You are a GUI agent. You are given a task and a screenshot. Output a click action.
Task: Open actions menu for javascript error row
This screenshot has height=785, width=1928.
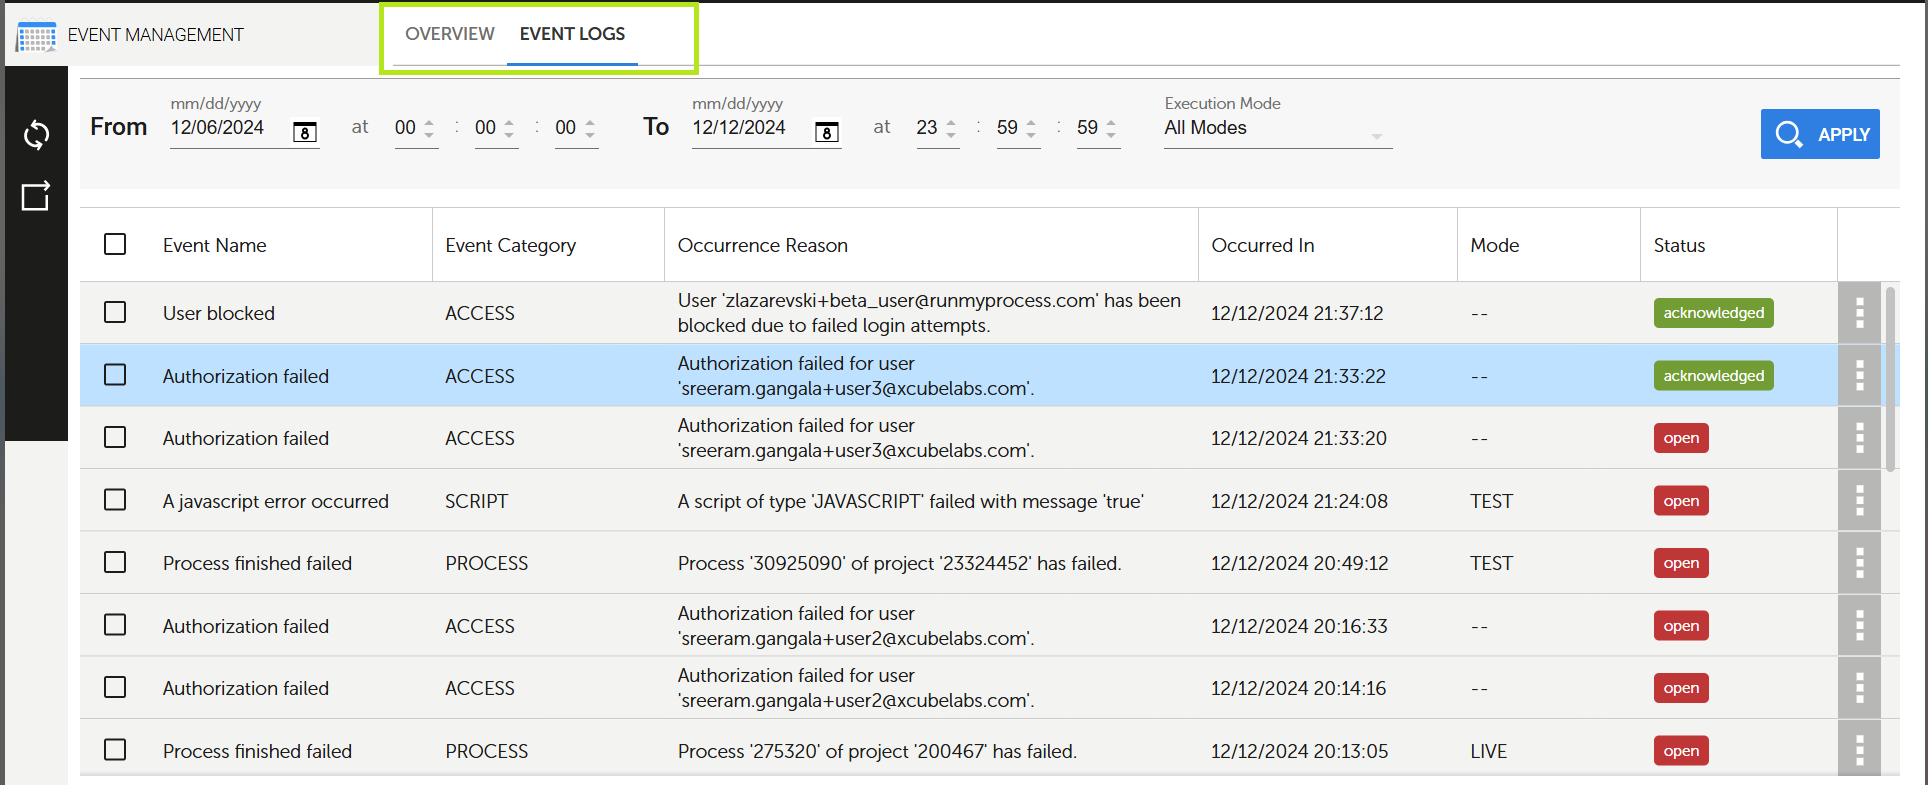[1860, 501]
